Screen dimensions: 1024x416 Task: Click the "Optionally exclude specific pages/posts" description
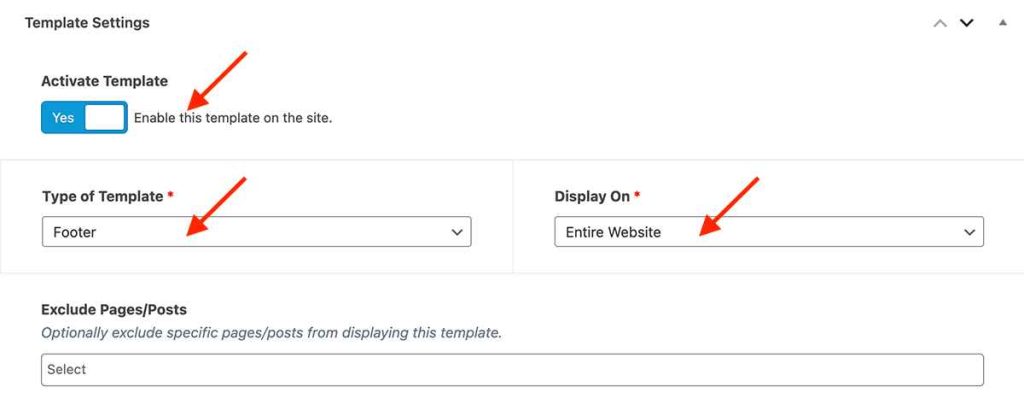click(x=271, y=332)
